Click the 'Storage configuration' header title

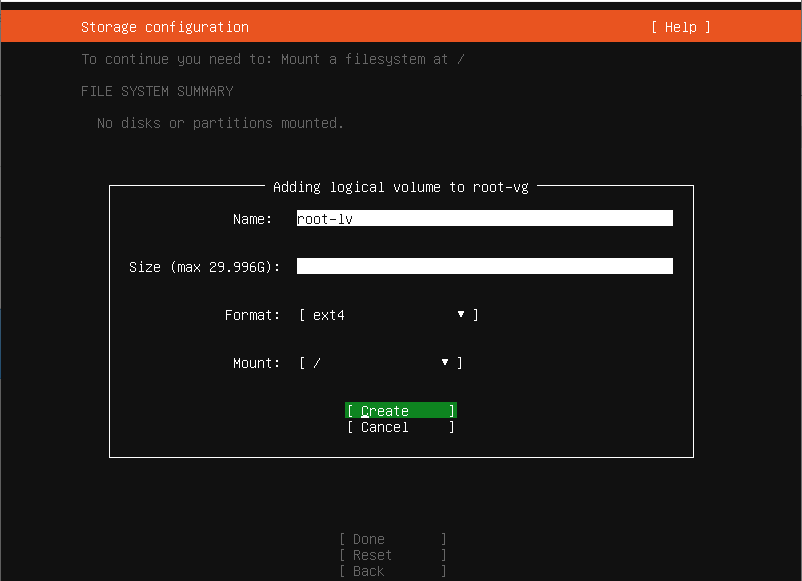coord(165,27)
